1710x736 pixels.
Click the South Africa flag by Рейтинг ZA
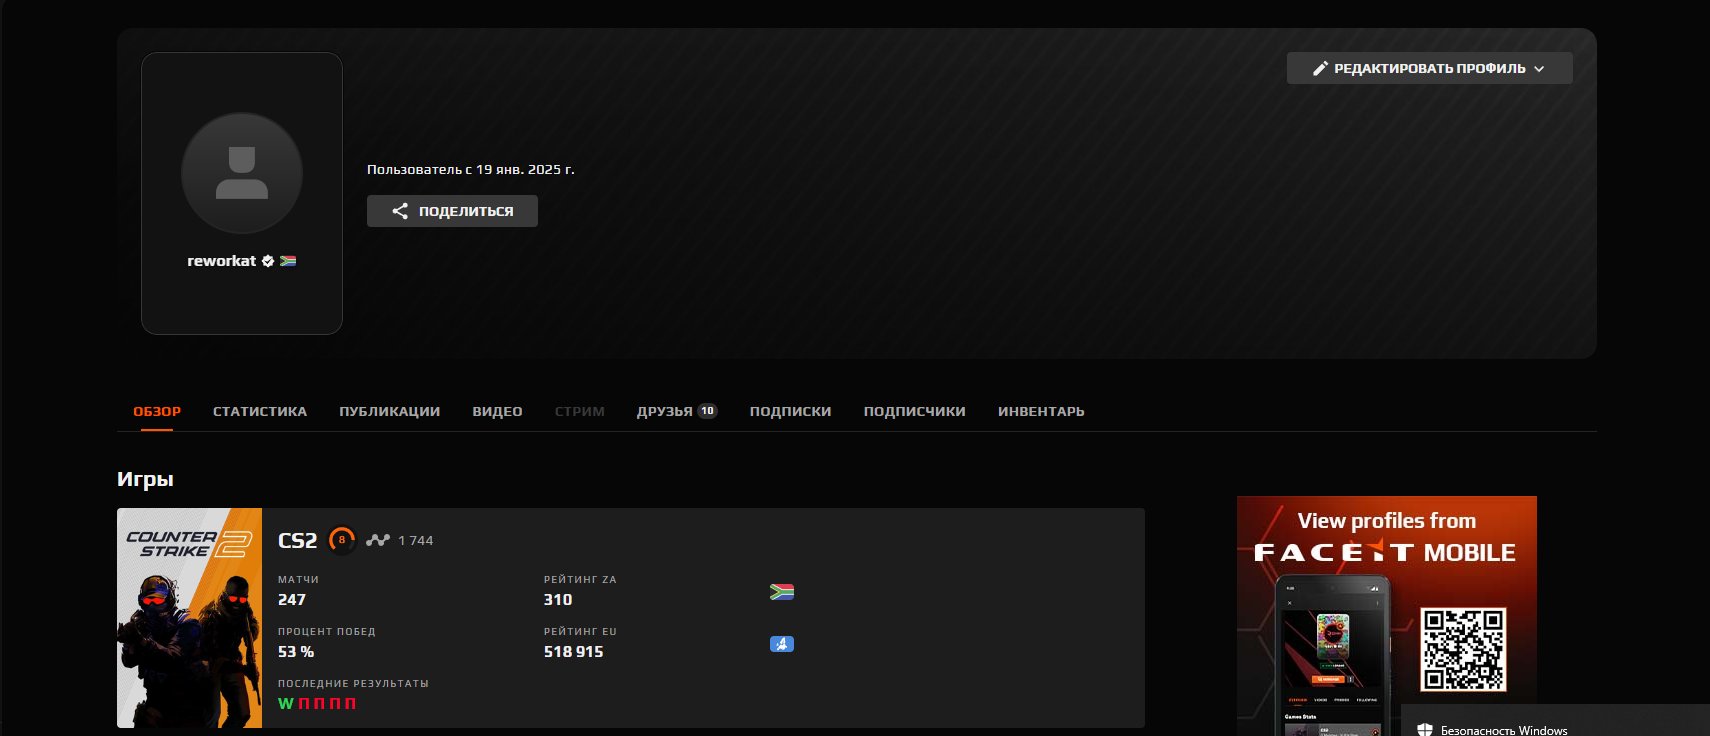click(782, 591)
